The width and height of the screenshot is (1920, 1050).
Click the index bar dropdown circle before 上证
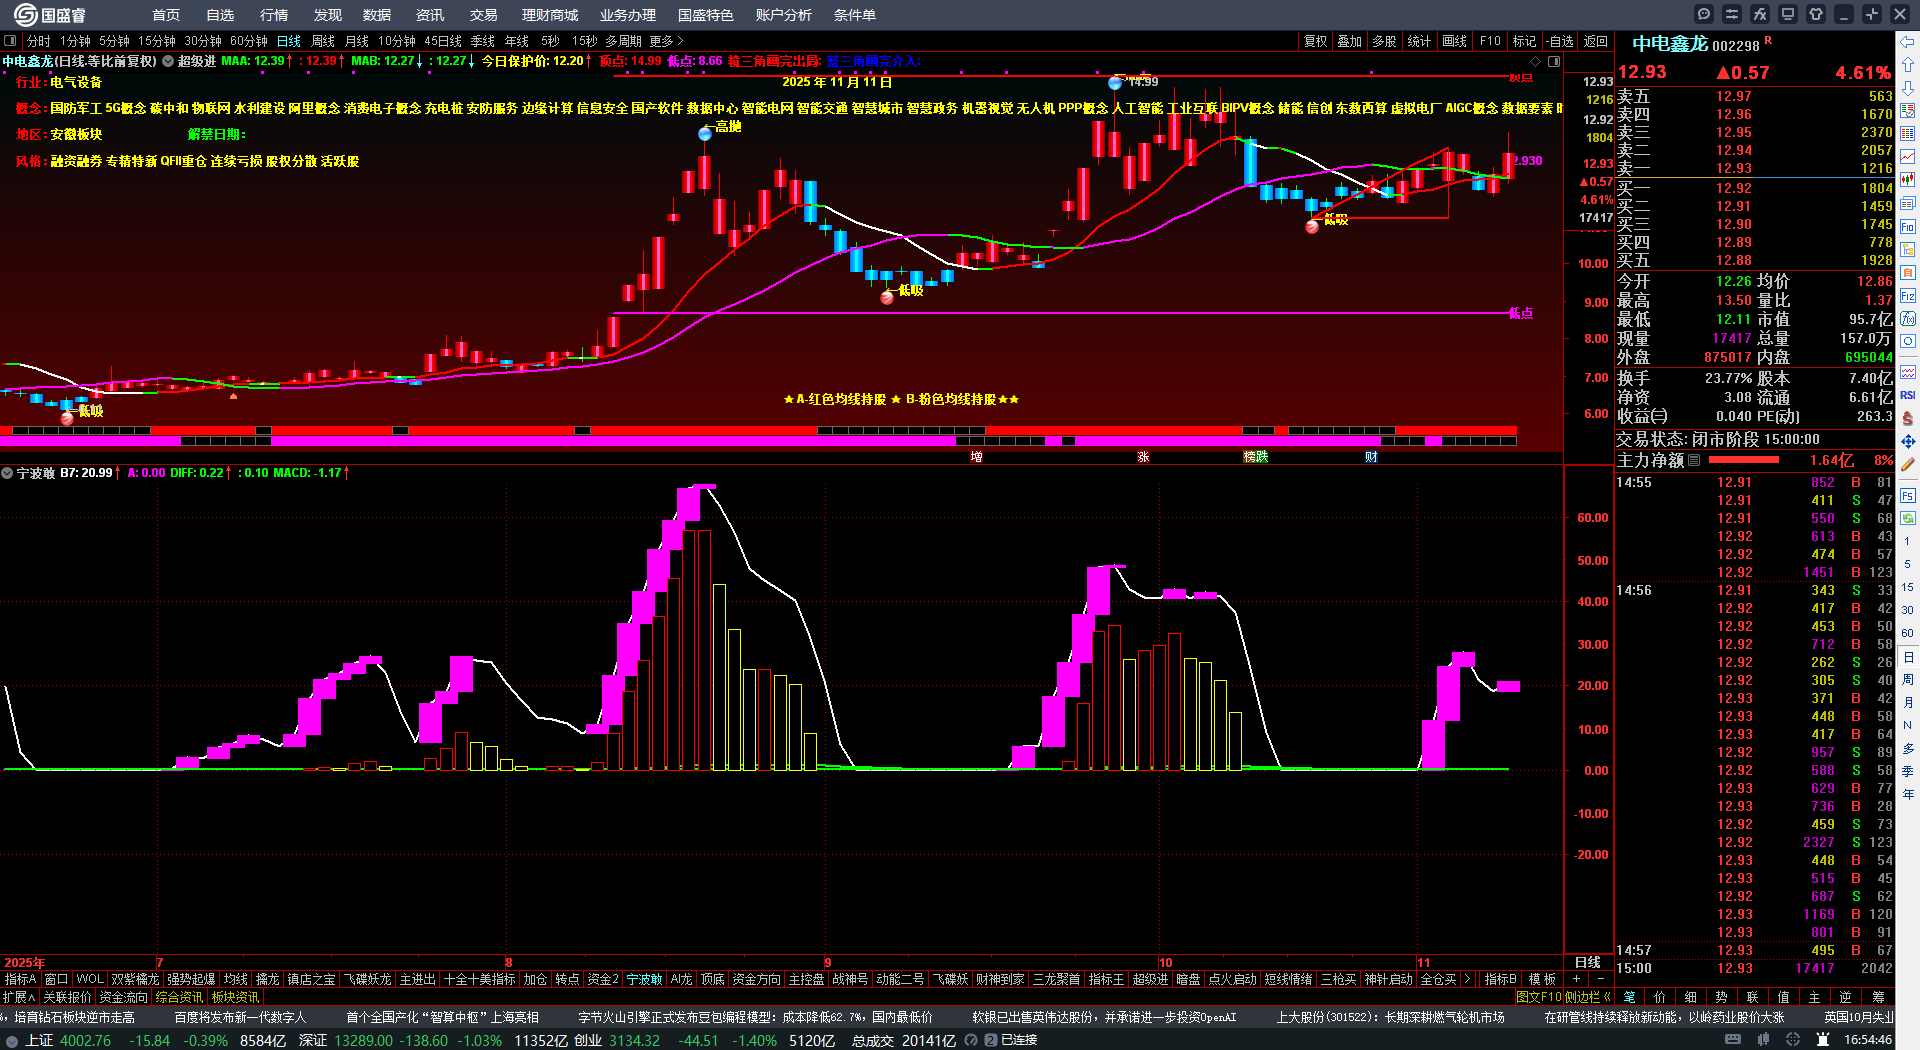tap(12, 1040)
